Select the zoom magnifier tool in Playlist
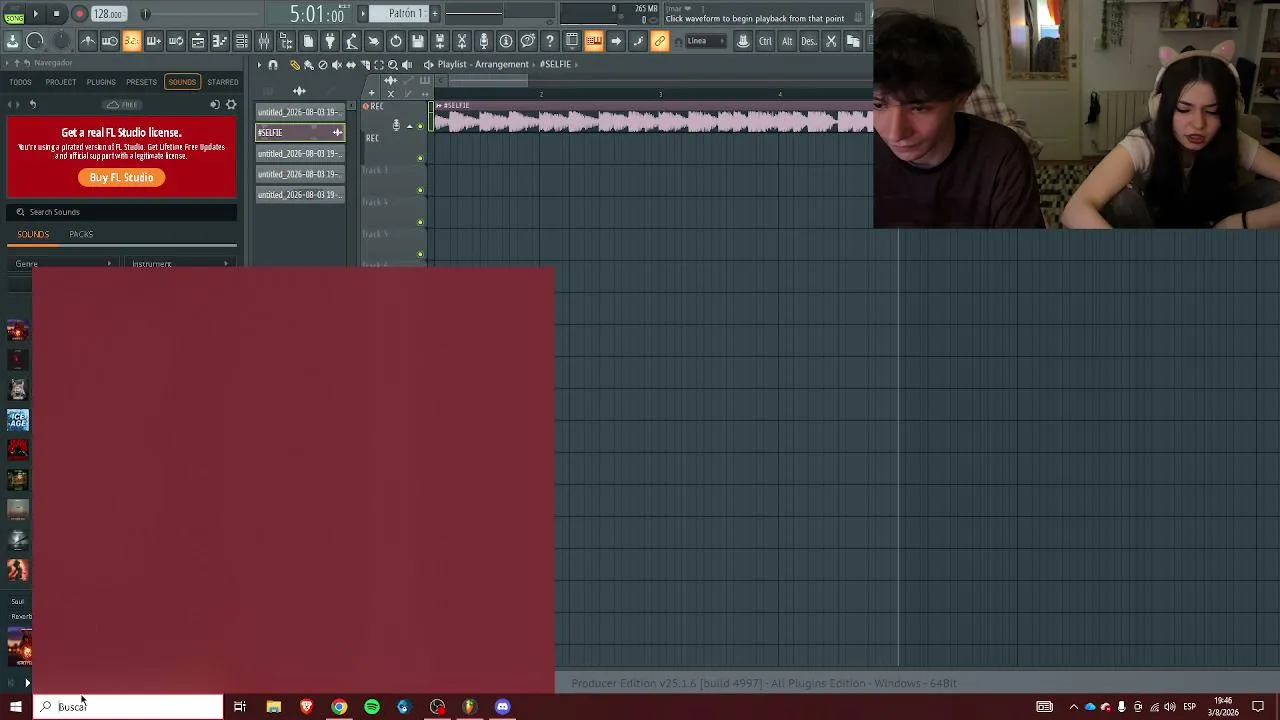The width and height of the screenshot is (1280, 720). pos(392,65)
